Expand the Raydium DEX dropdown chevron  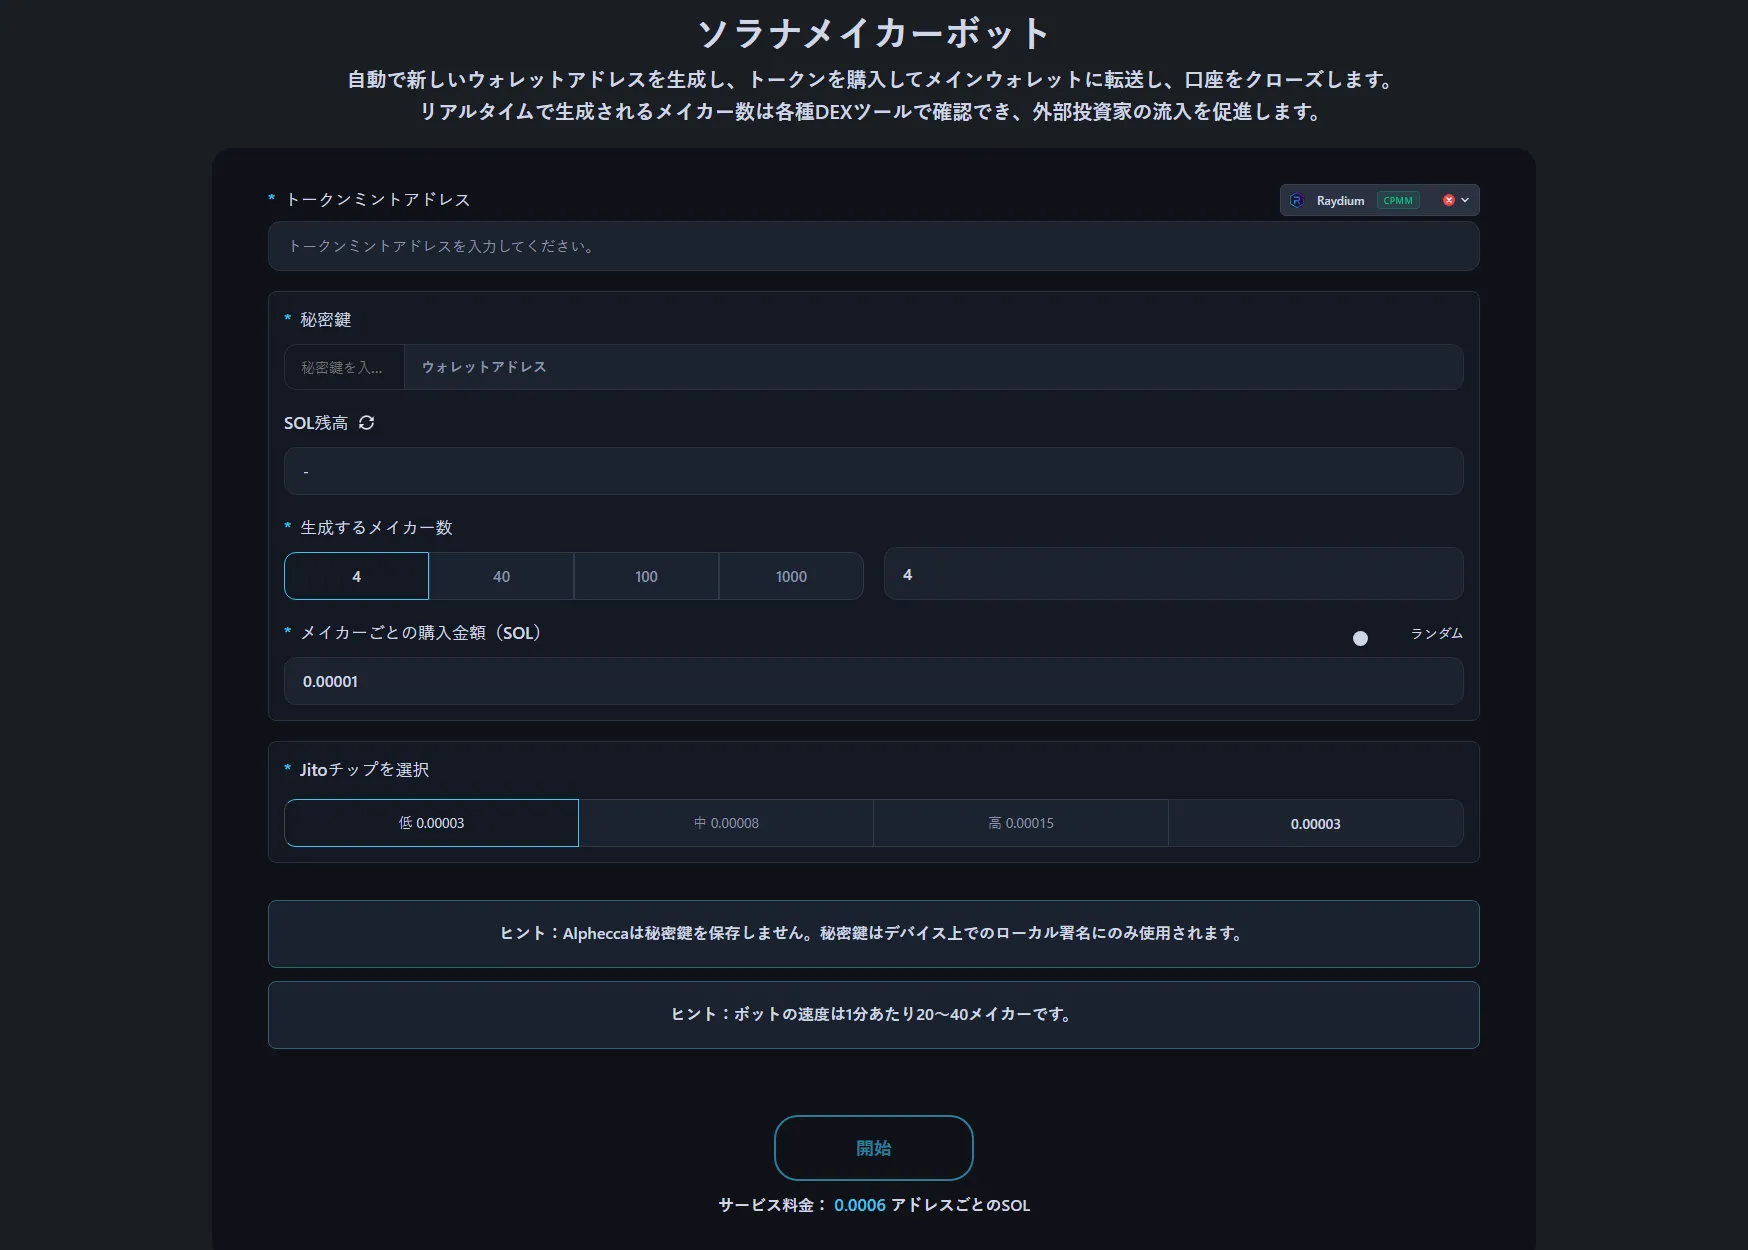[x=1466, y=200]
